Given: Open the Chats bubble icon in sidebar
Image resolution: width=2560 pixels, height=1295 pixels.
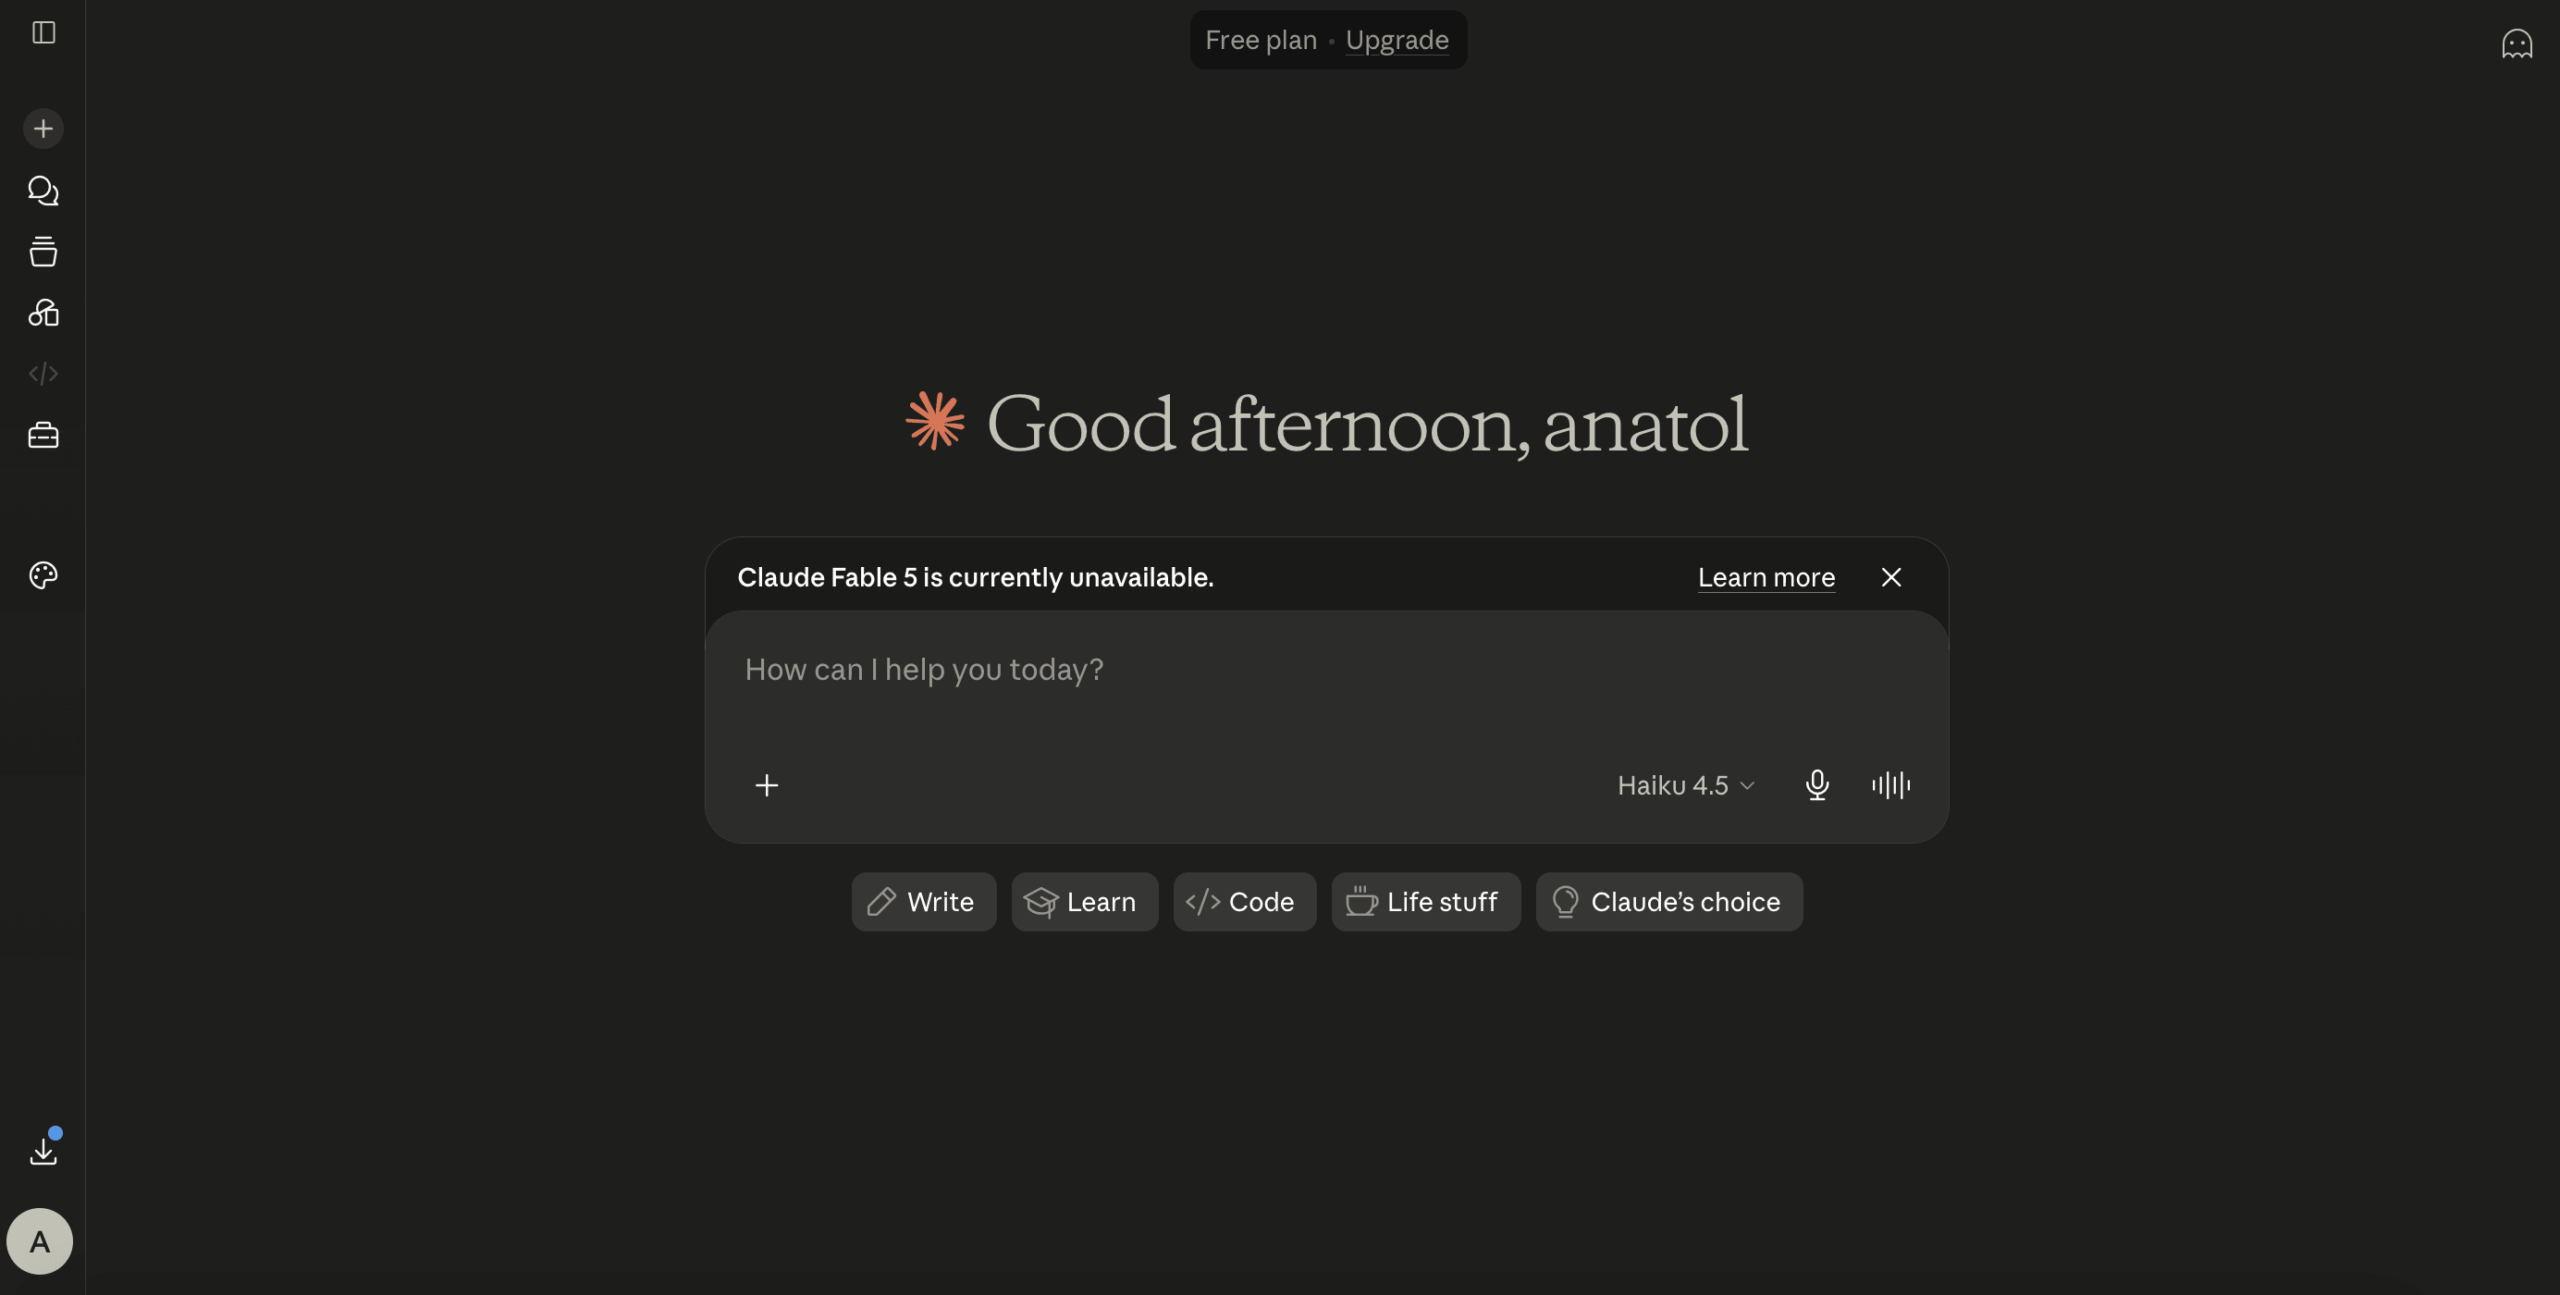Looking at the screenshot, I should 43,191.
